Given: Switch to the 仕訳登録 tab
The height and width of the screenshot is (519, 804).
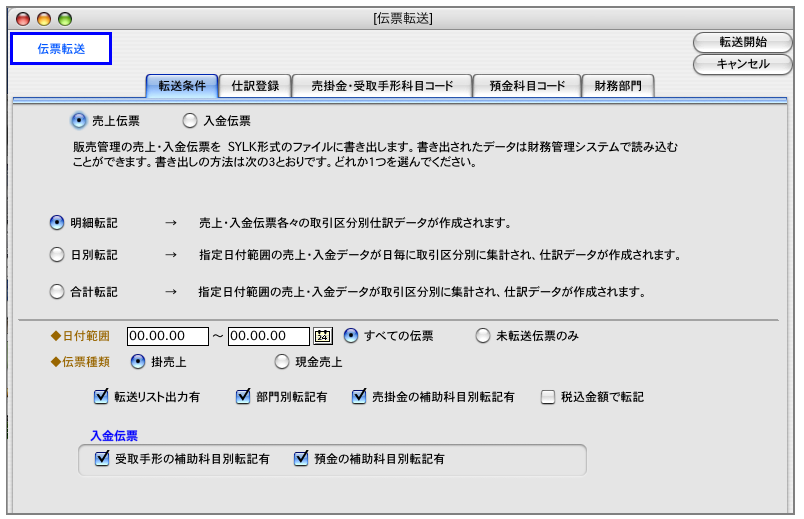Looking at the screenshot, I should click(x=255, y=86).
